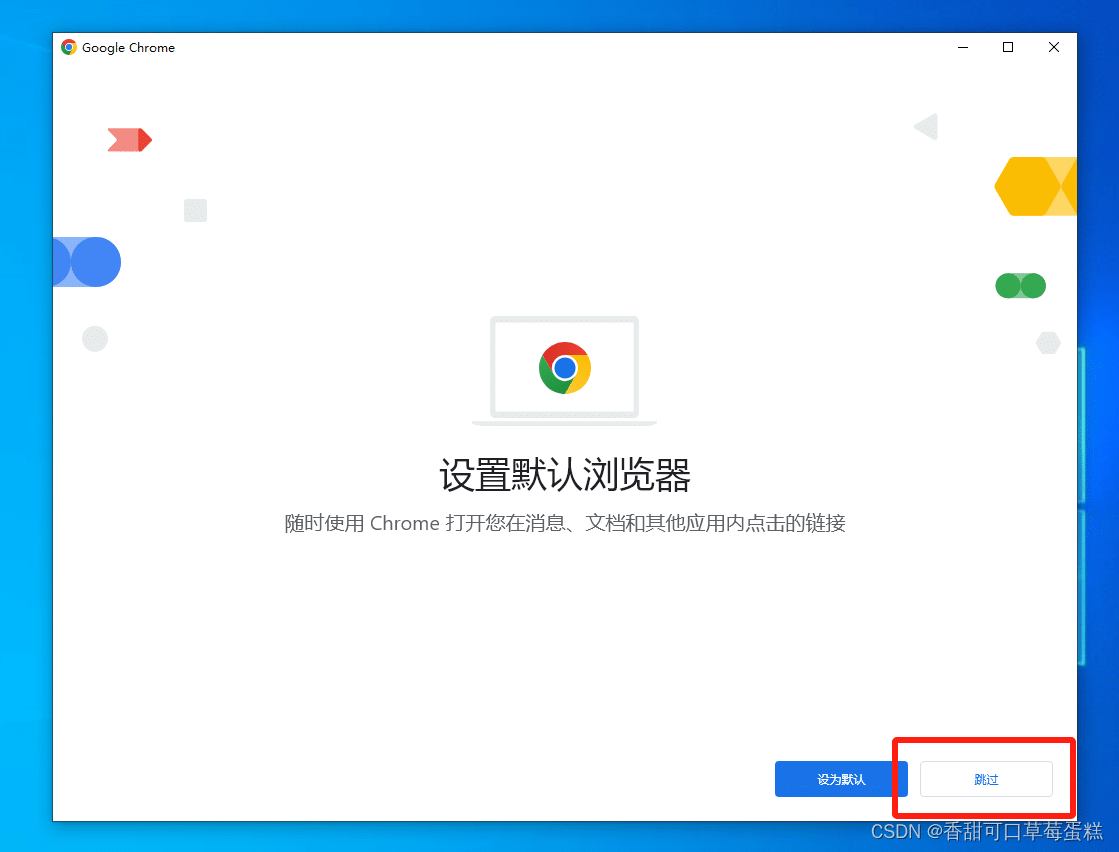
Task: Minimize the Google Chrome window
Action: click(962, 47)
